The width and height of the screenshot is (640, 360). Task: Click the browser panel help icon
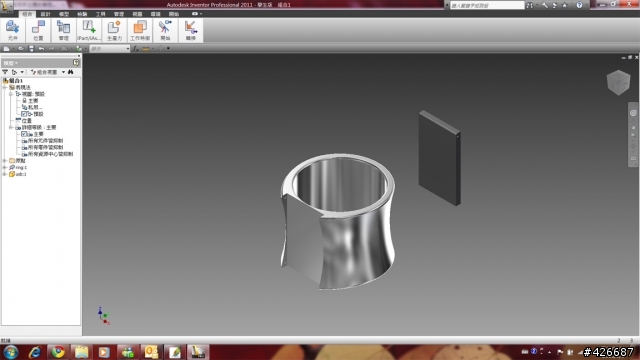(76, 62)
